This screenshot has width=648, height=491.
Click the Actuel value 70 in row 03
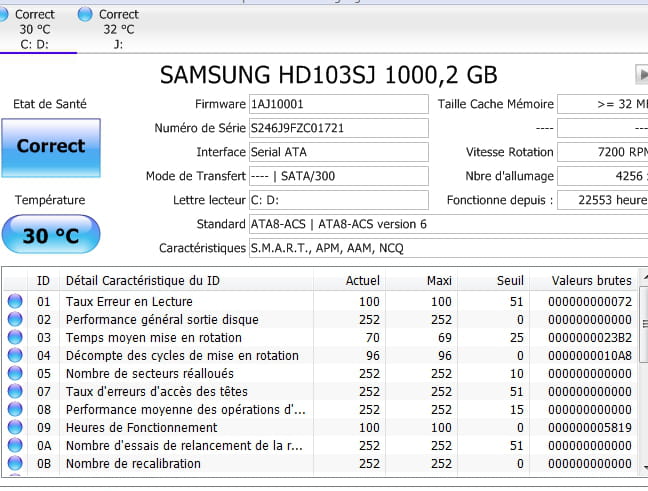tap(372, 338)
